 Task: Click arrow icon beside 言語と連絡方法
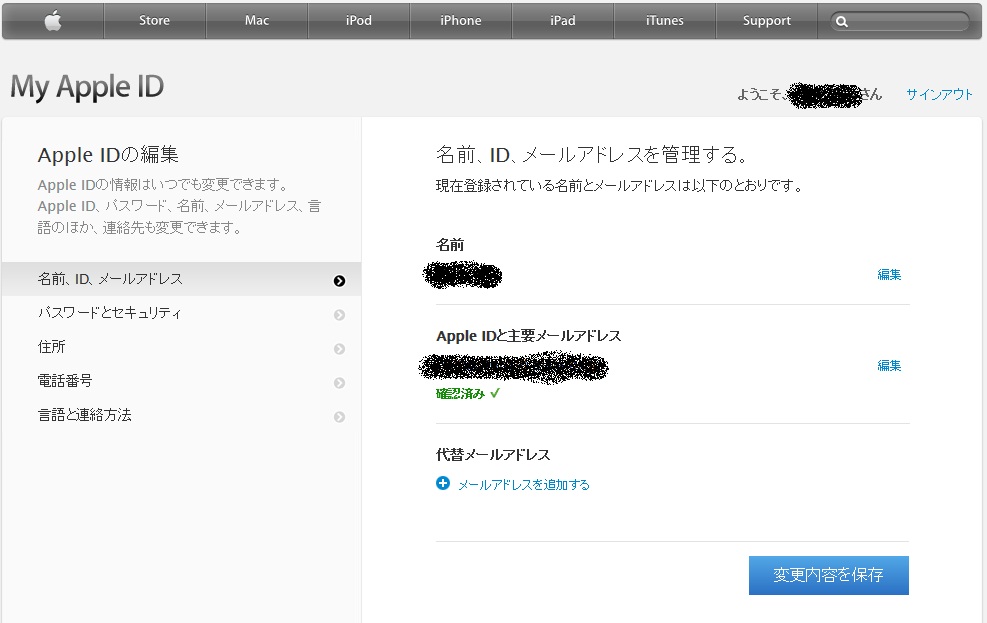(339, 417)
